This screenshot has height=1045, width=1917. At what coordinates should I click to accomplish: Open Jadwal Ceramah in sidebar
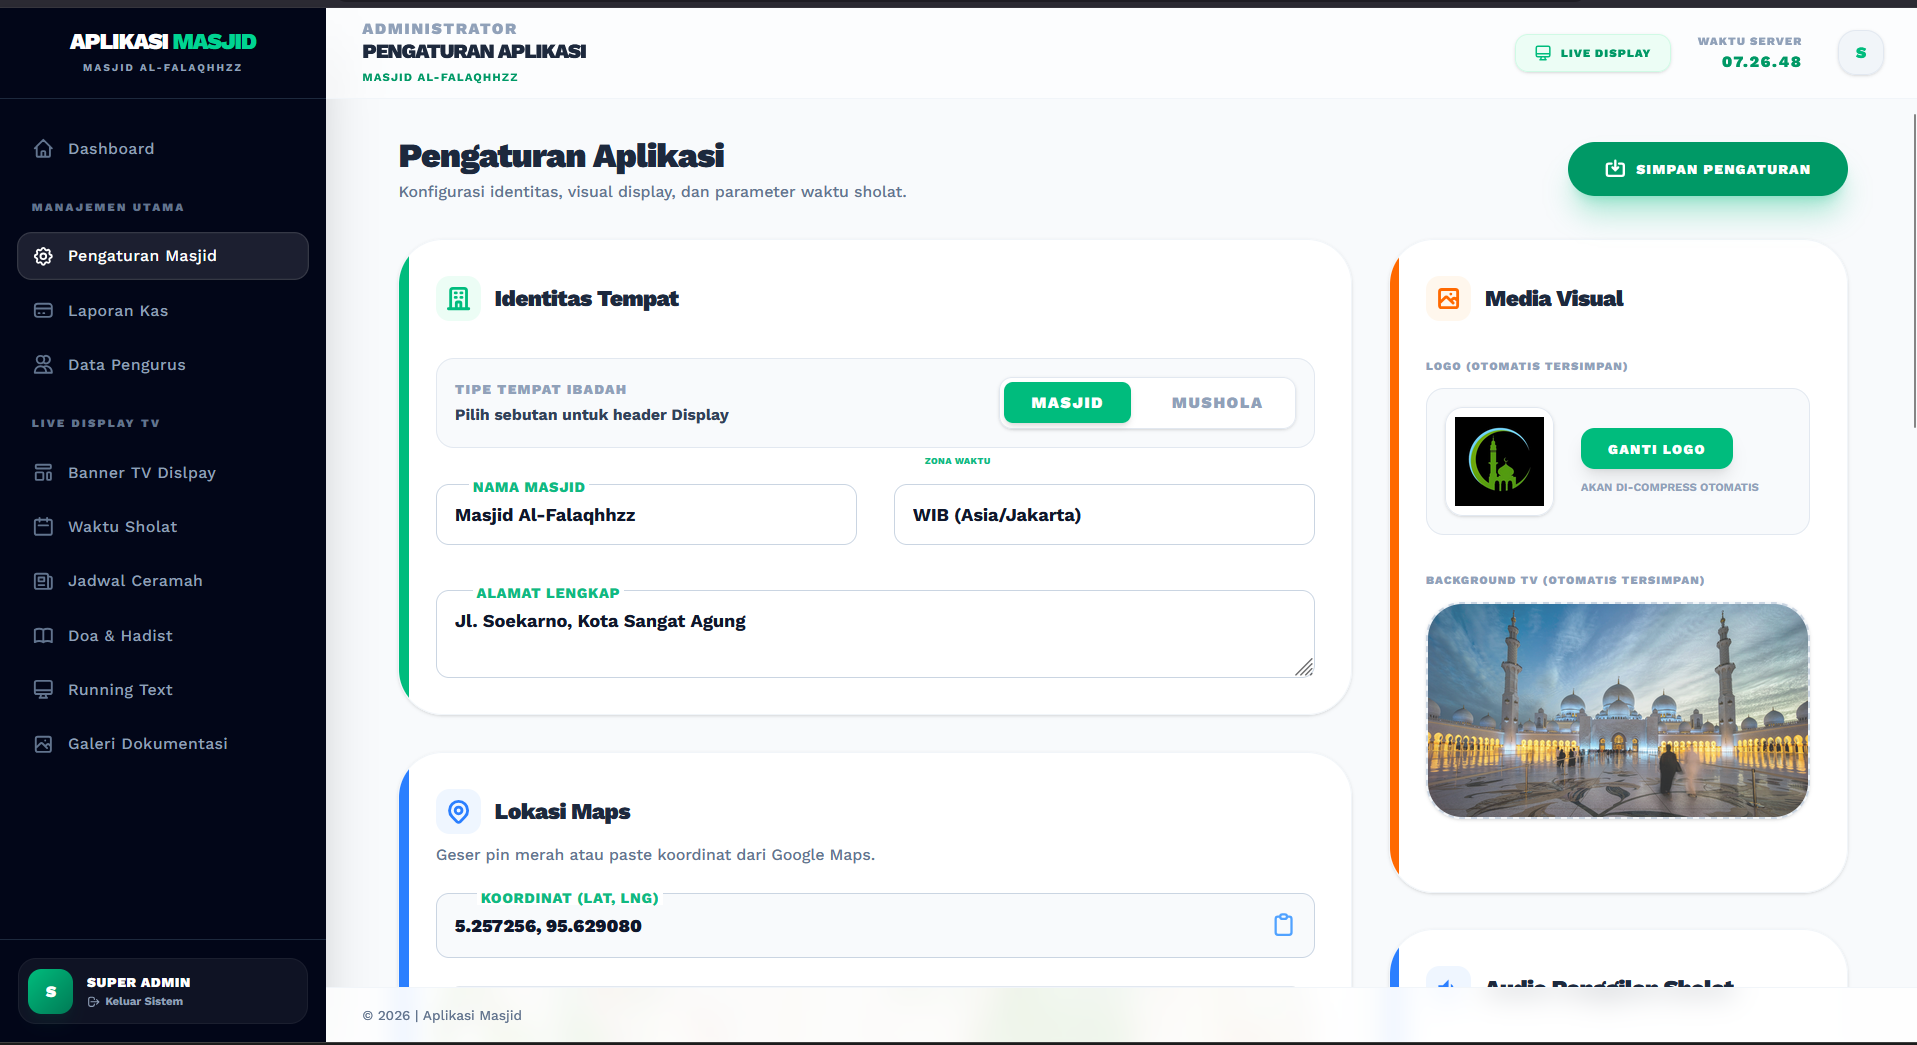[163, 581]
